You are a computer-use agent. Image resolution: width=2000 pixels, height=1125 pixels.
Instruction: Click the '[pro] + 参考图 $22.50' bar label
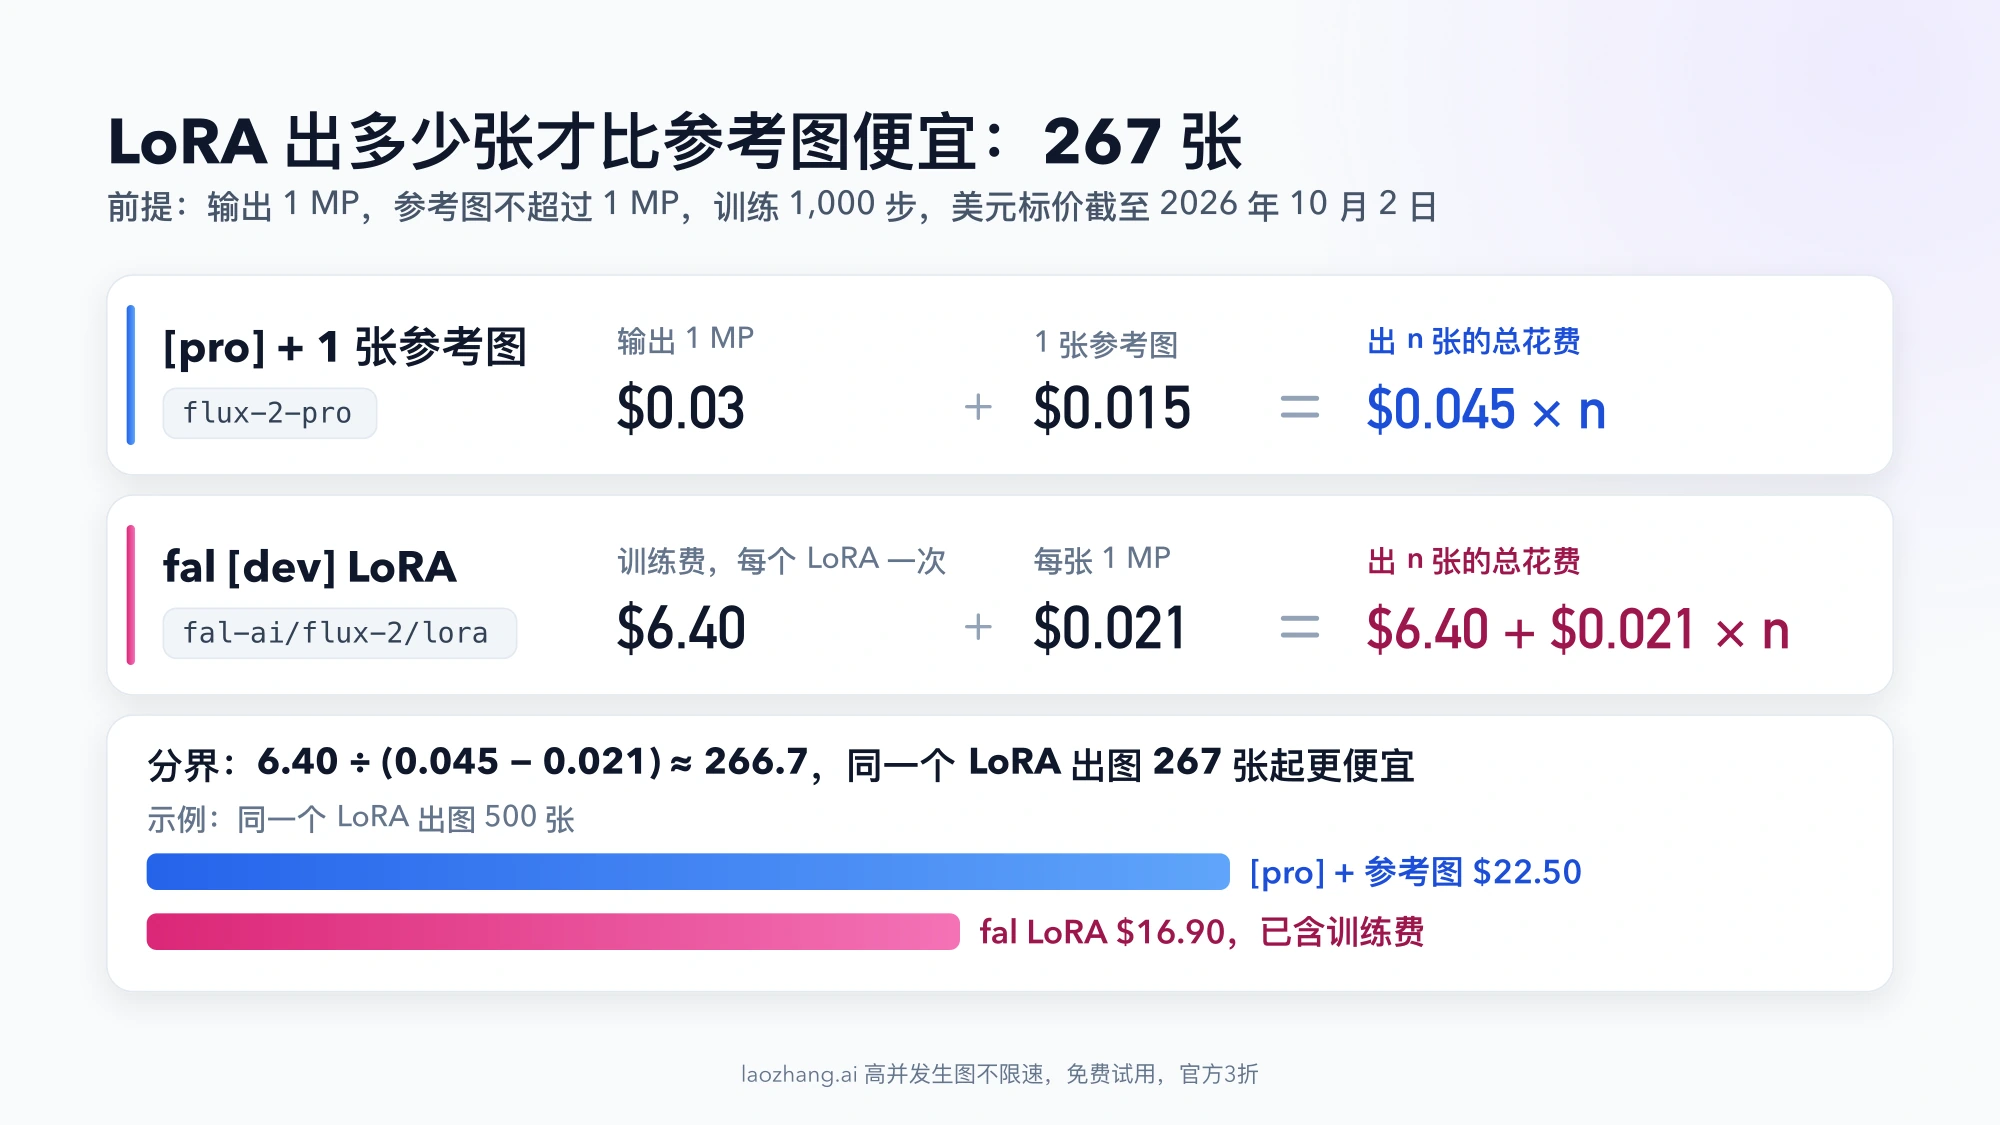(x=1416, y=872)
